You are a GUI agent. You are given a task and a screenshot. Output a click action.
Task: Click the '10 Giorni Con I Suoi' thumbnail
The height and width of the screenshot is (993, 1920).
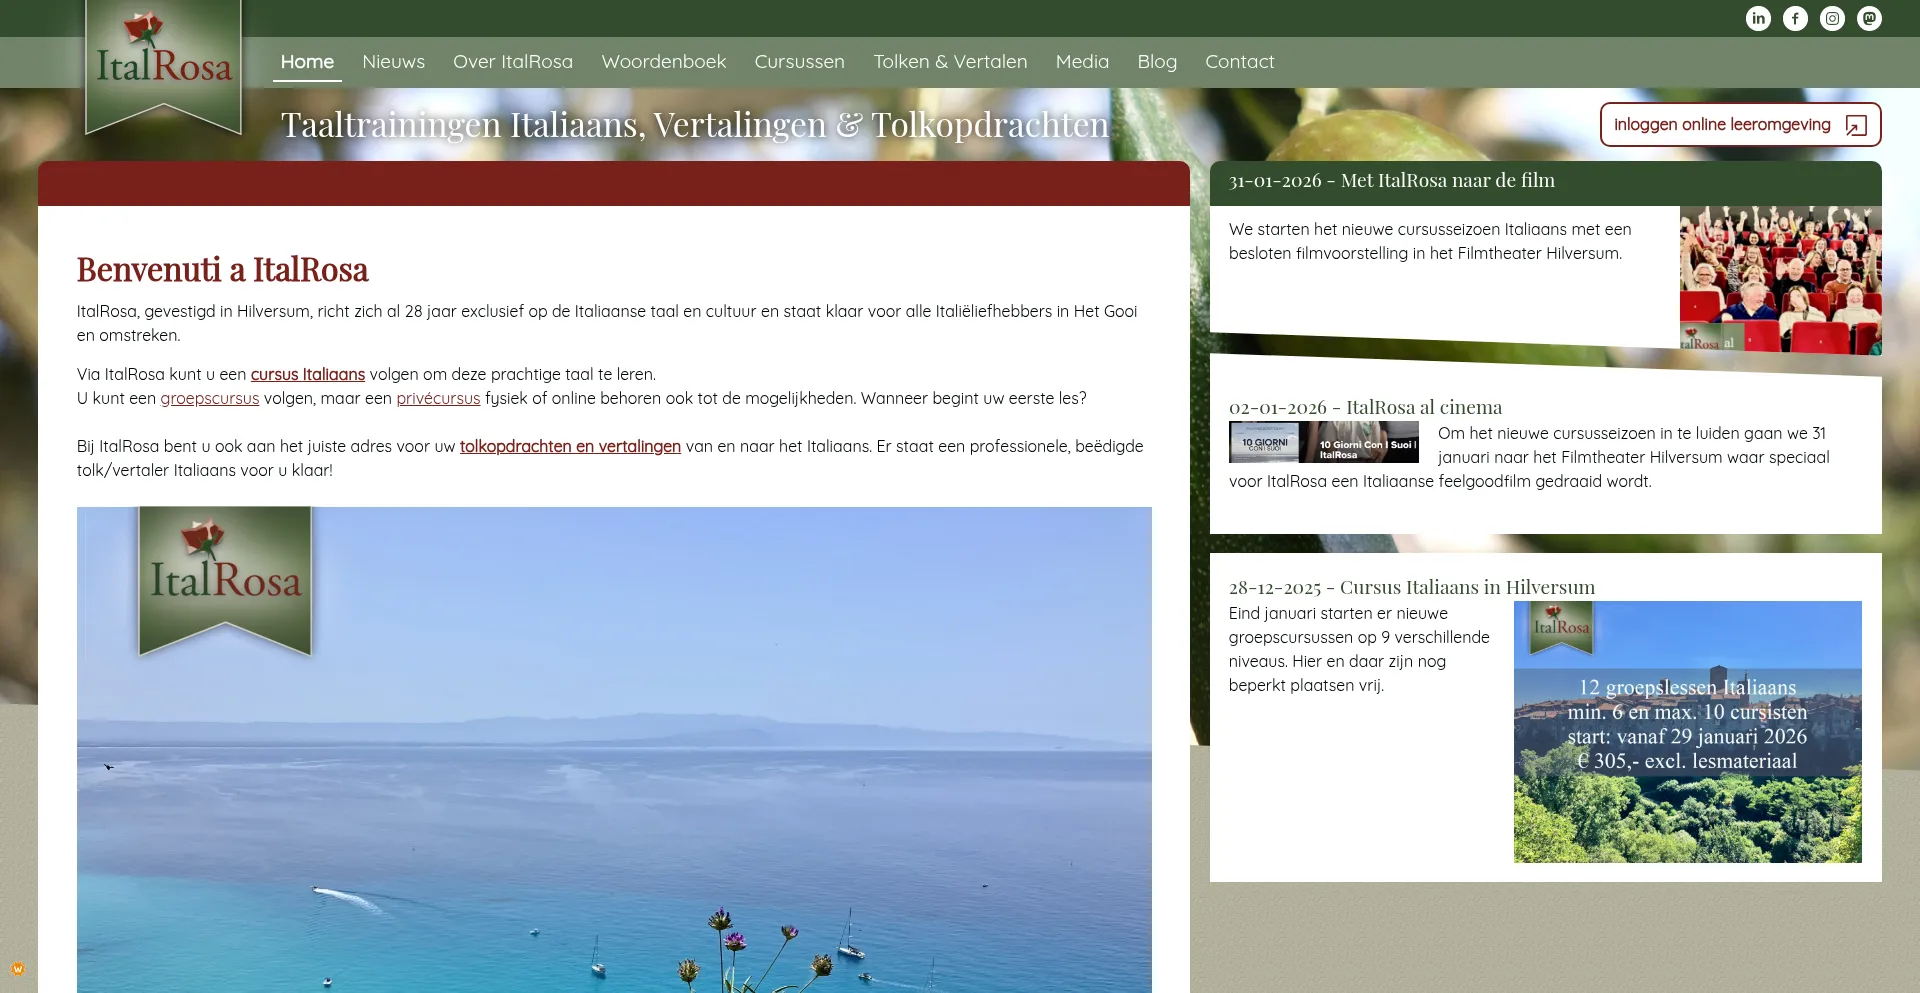pos(1324,442)
